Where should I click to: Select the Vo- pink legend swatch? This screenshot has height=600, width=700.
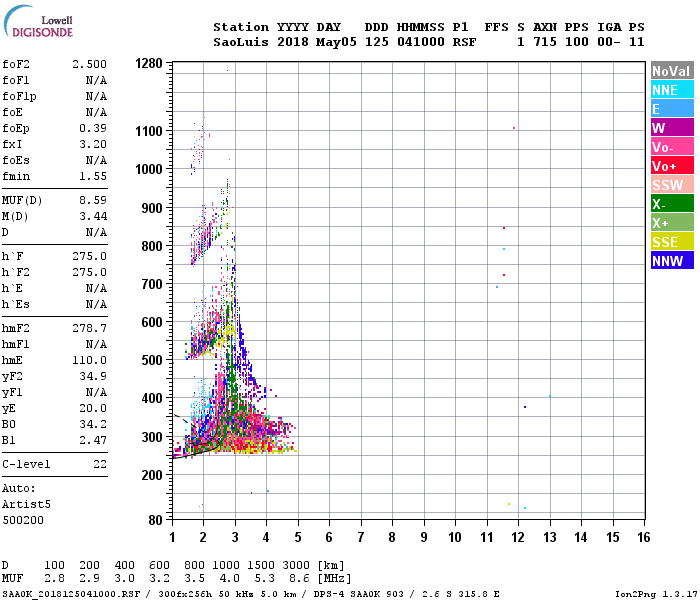672,147
